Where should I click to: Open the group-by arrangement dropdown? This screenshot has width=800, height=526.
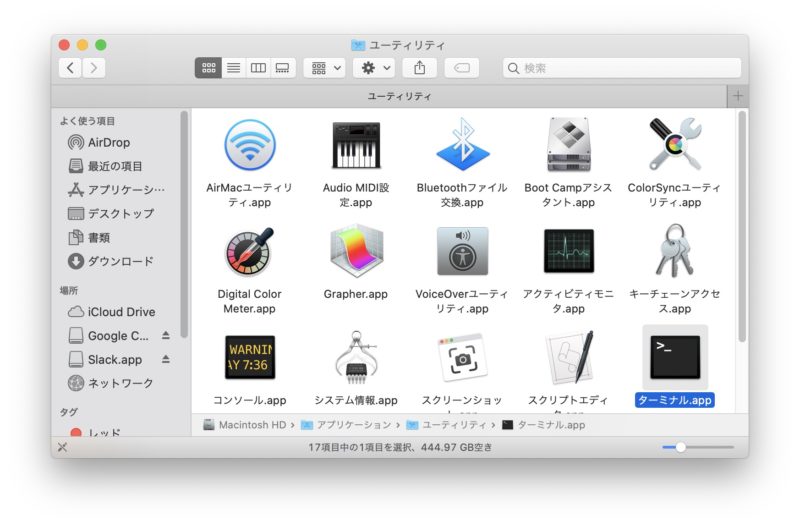point(324,68)
